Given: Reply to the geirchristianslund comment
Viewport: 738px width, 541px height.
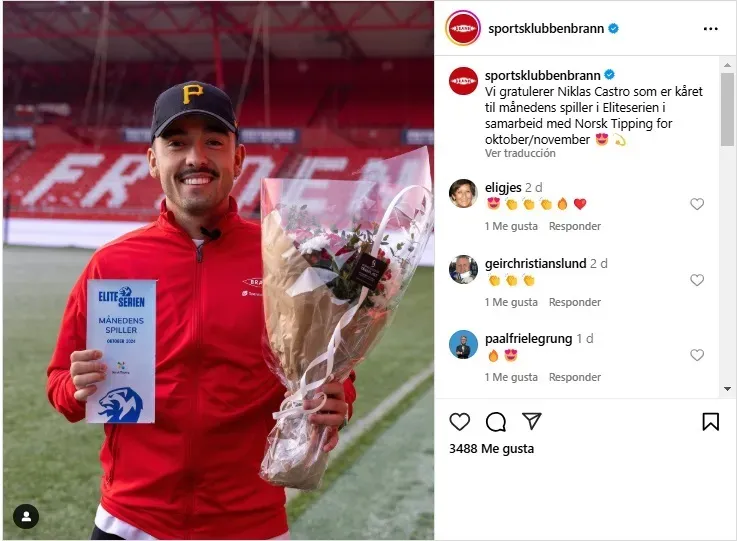Looking at the screenshot, I should pyautogui.click(x=575, y=302).
